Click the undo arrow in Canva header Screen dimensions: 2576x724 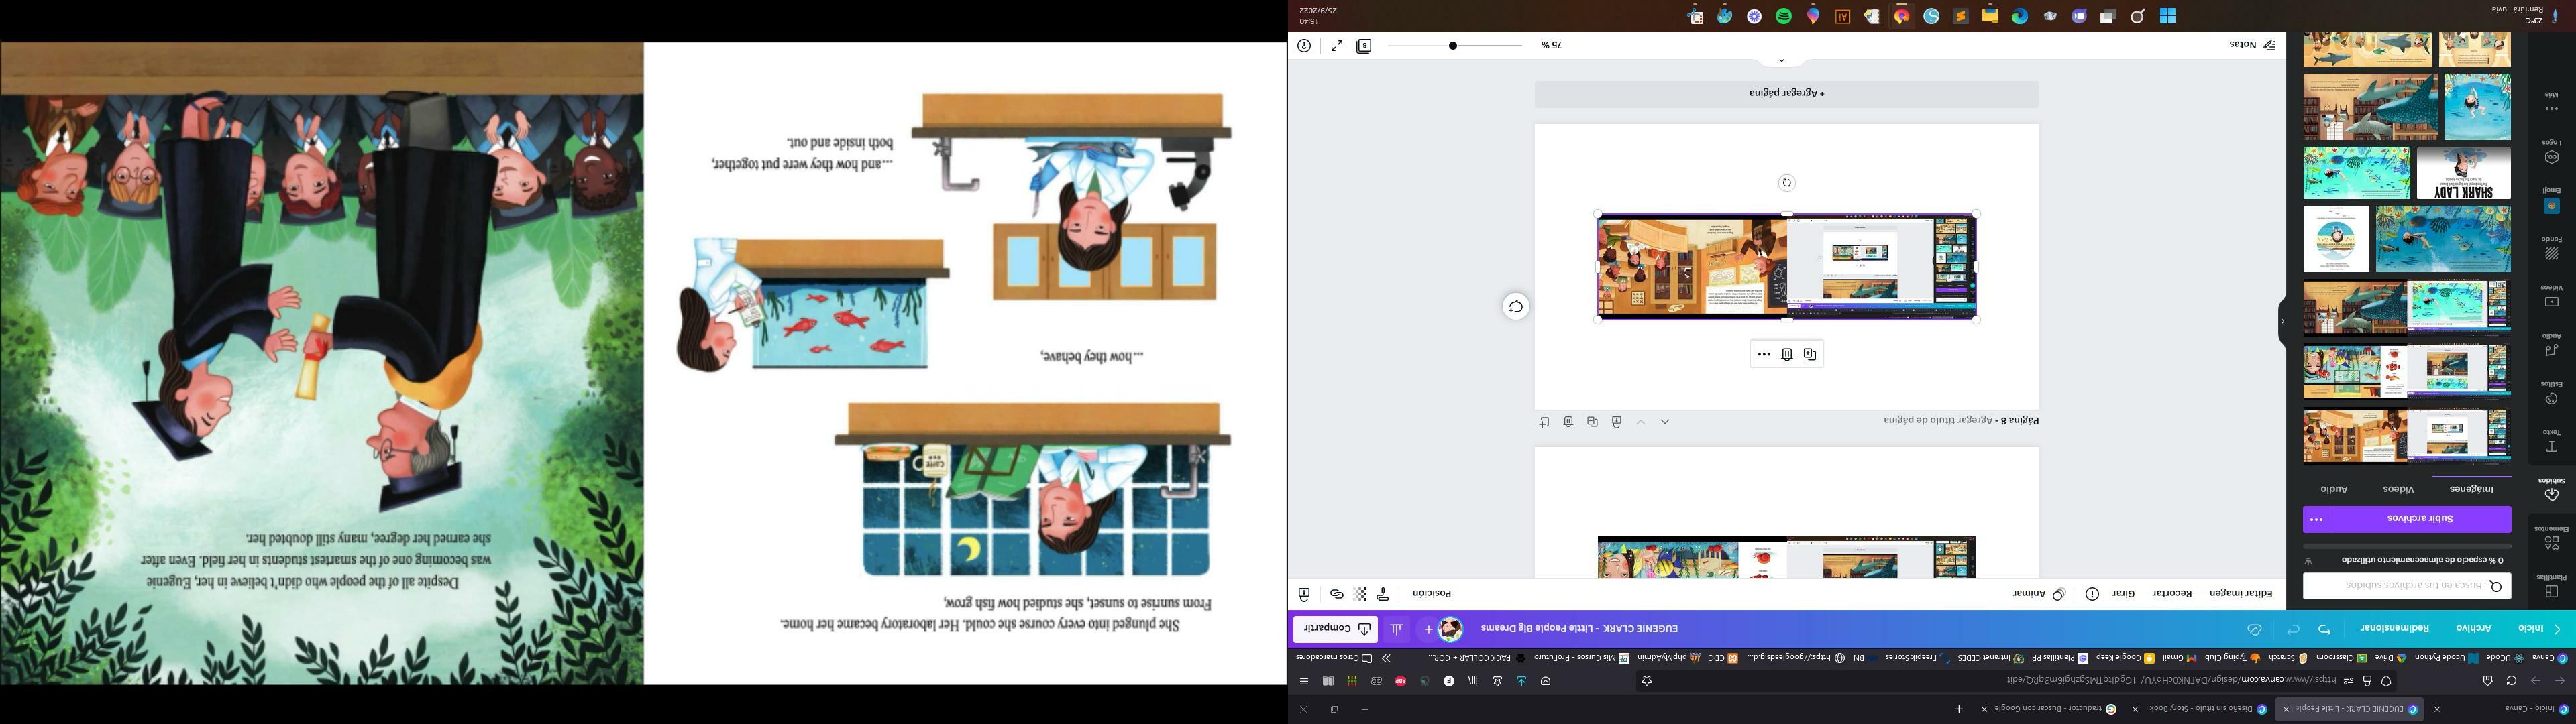click(2324, 630)
